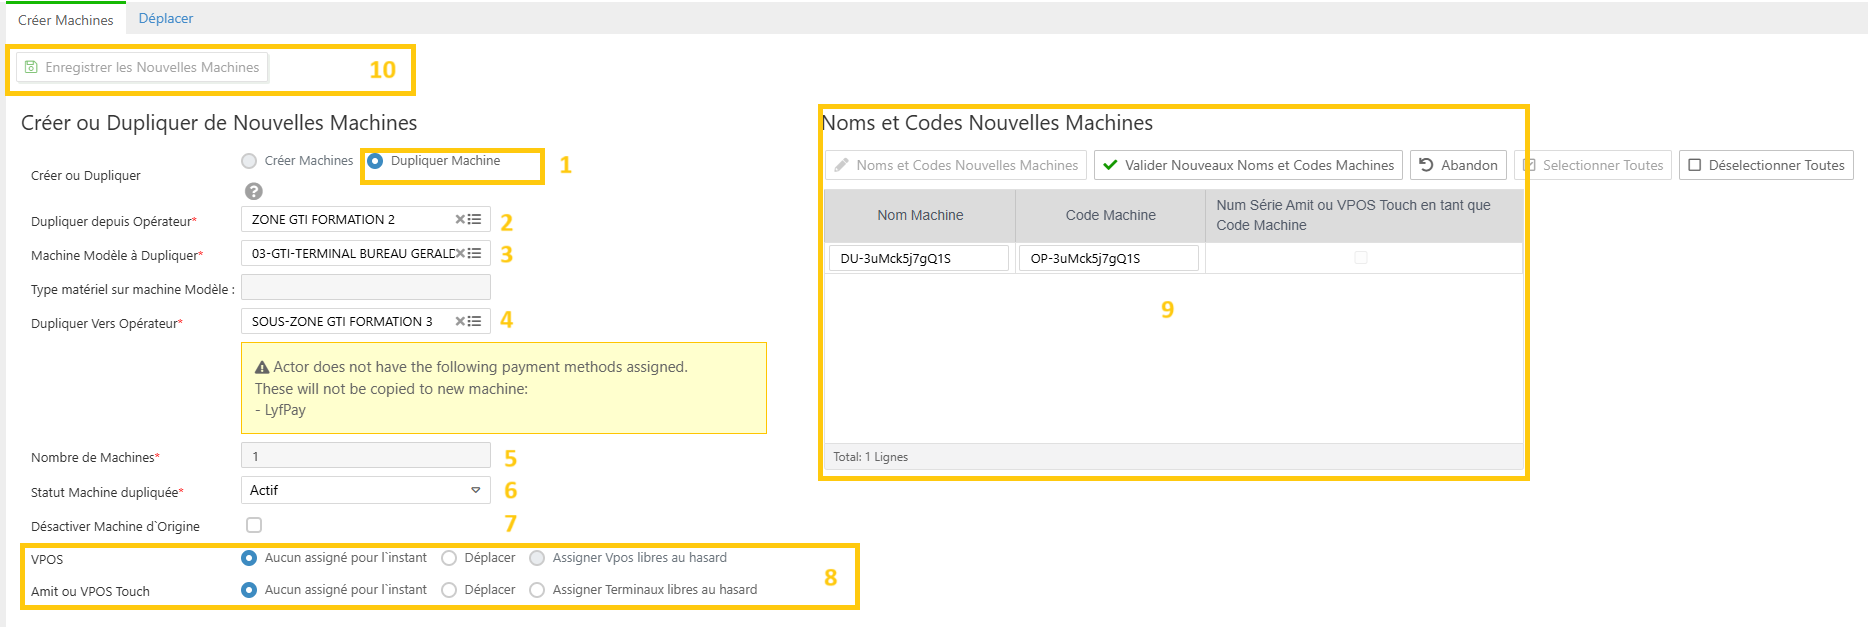1868x627 pixels.
Task: Select the Créer Machines radio option
Action: coord(249,161)
